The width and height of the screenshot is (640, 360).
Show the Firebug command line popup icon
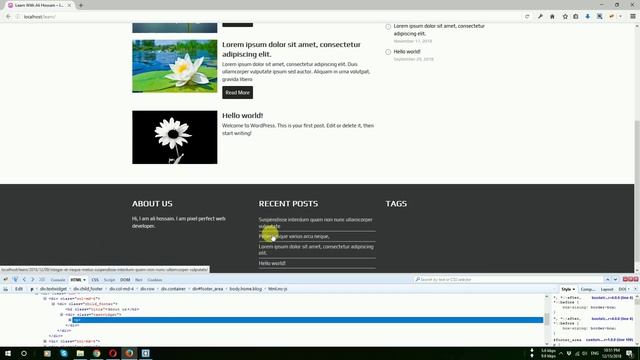pos(42,280)
